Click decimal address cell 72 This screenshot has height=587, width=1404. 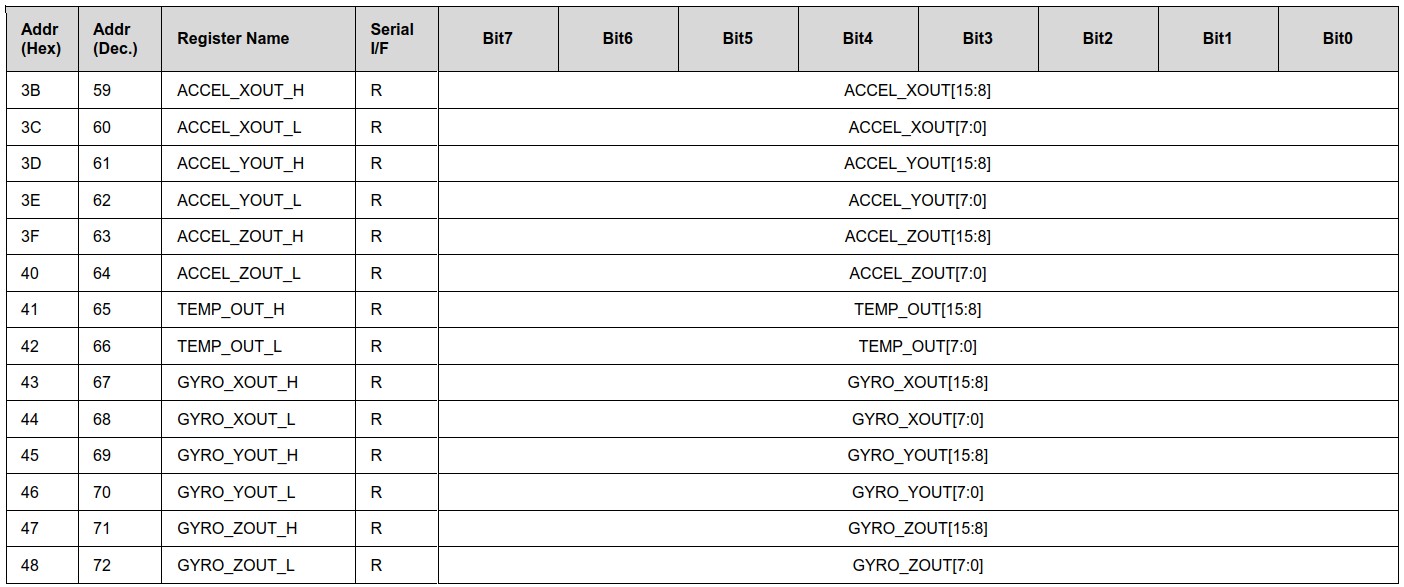tap(102, 565)
